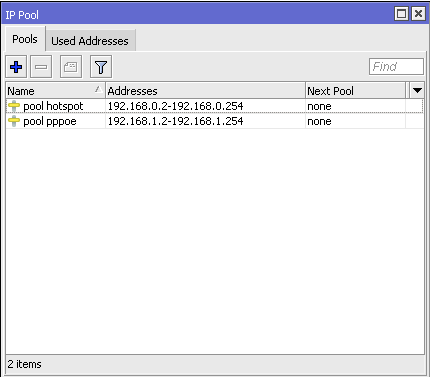Screen dimensions: 430x377
Task: Remove selected pool with minus button
Action: click(x=41, y=67)
